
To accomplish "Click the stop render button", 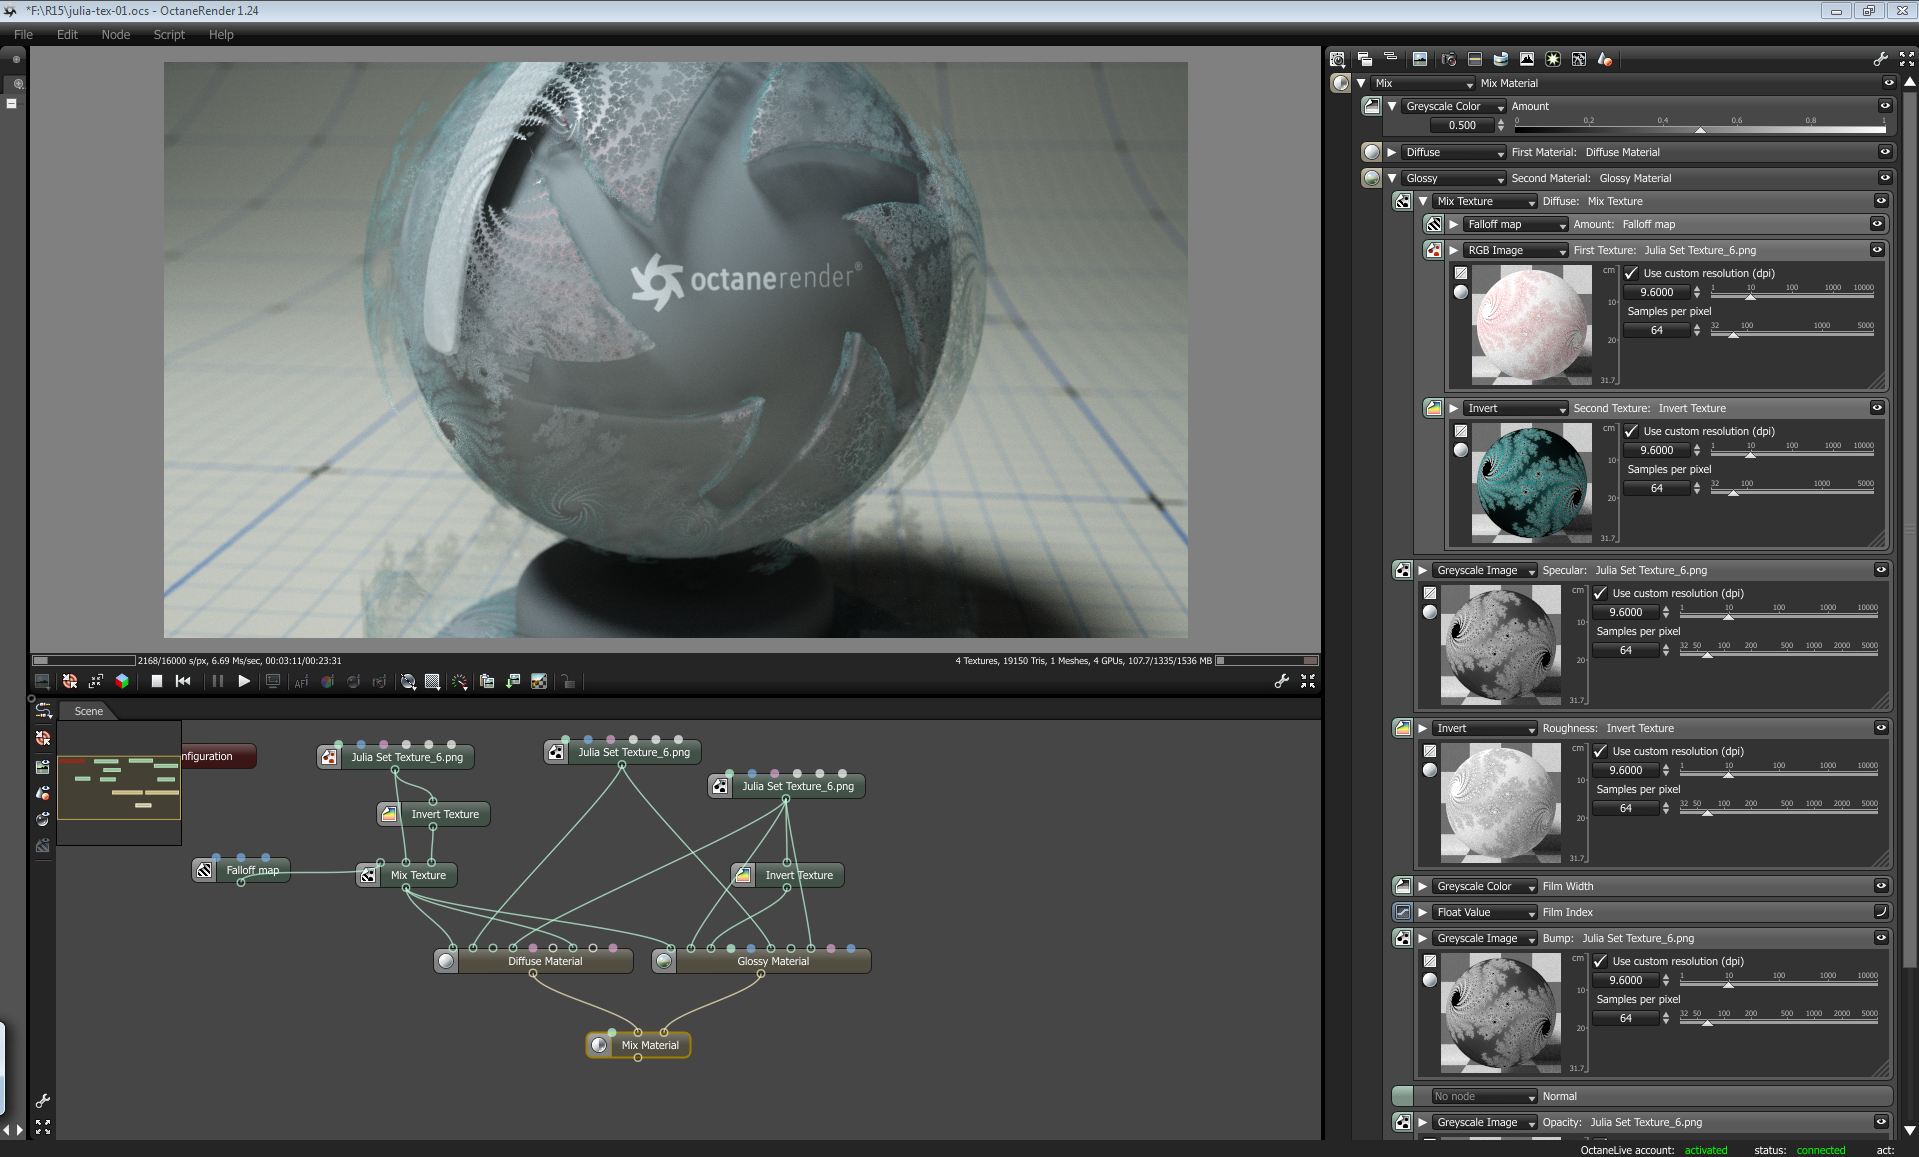I will pos(157,681).
